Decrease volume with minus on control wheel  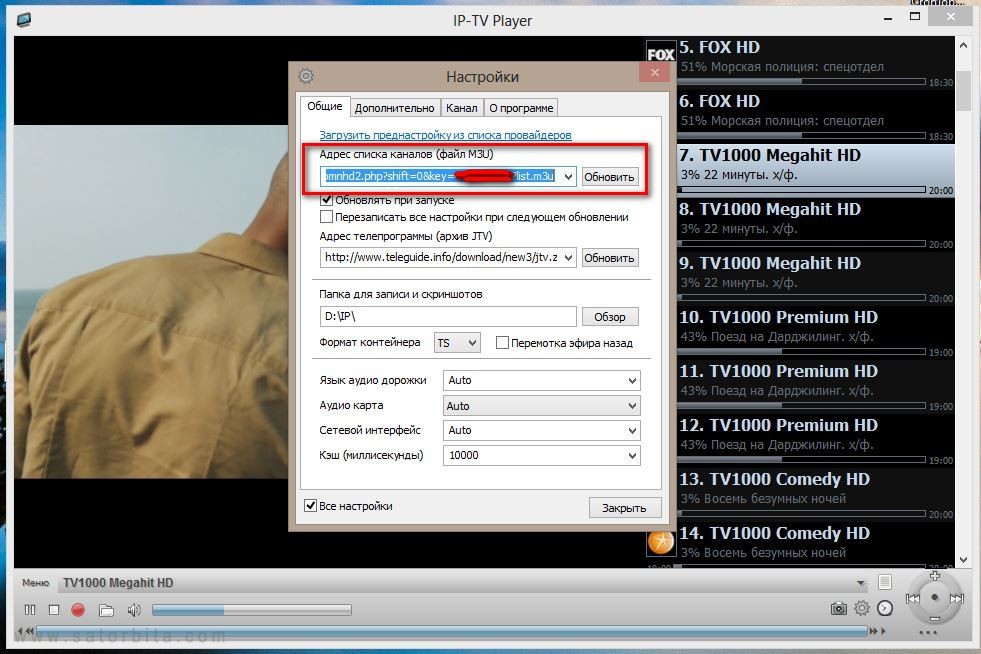coord(935,619)
